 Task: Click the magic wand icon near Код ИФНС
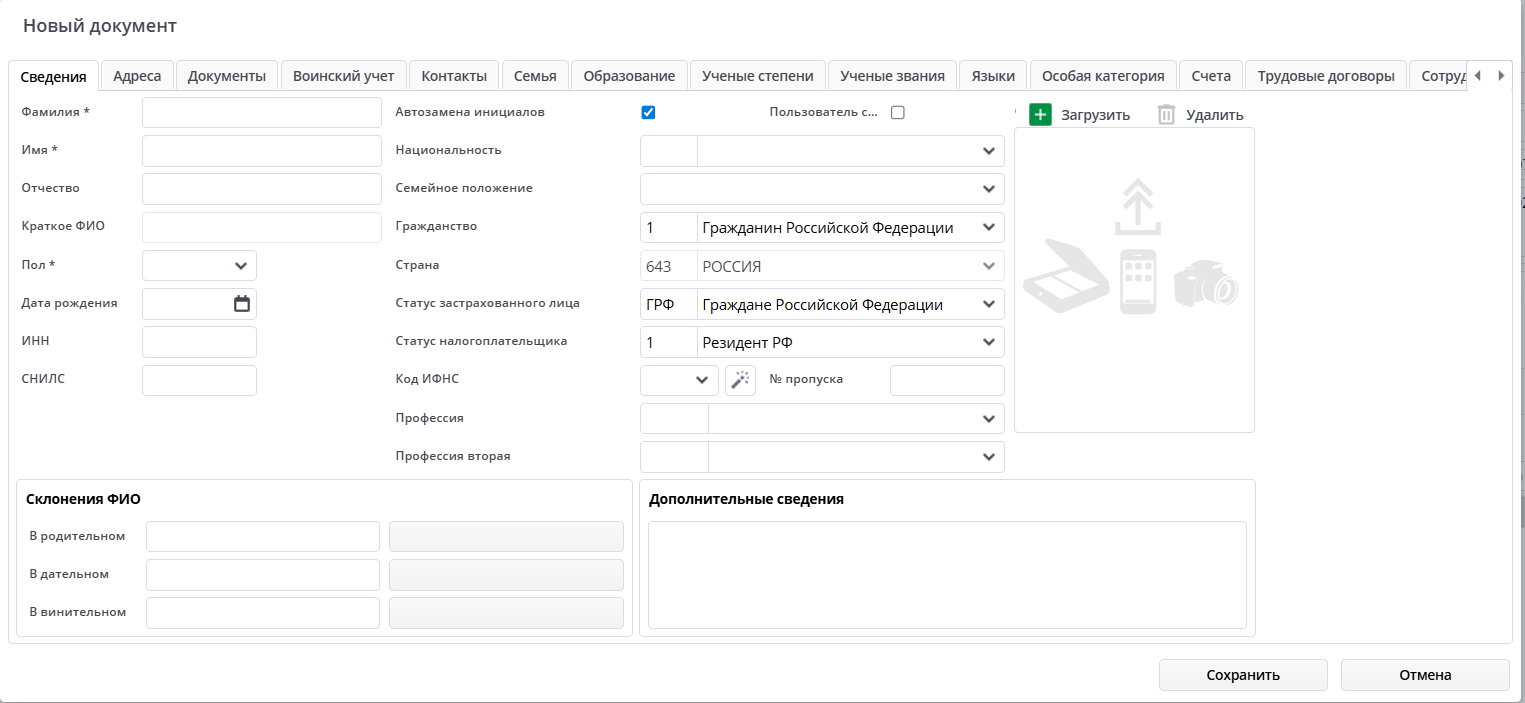pyautogui.click(x=740, y=380)
